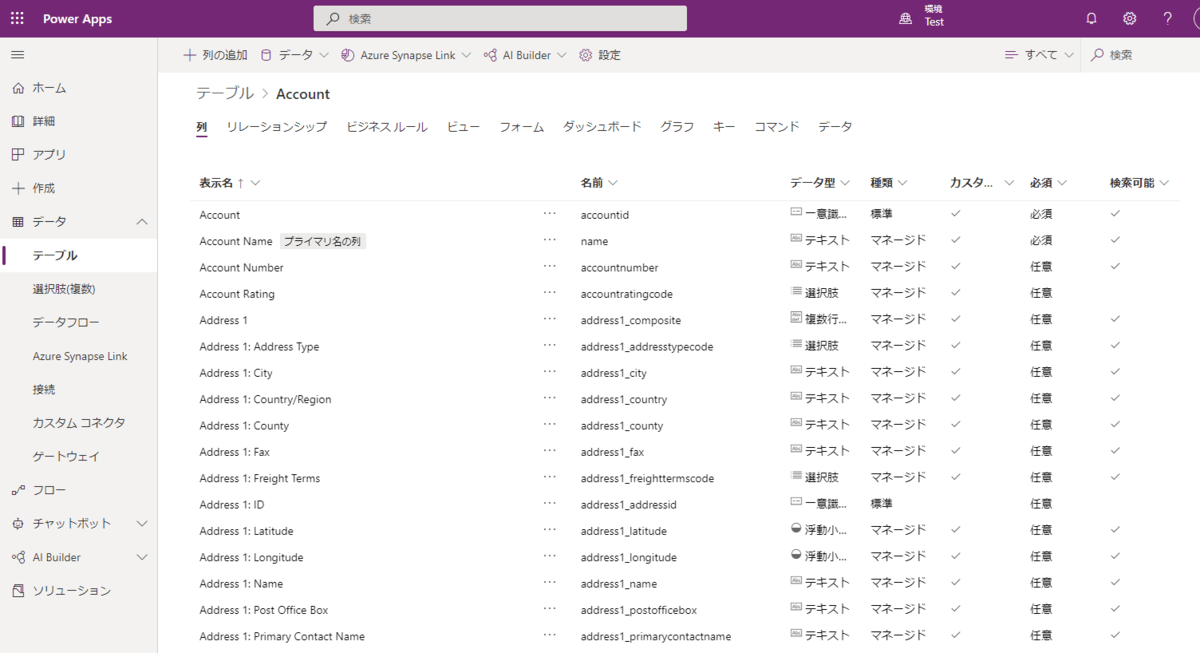Screen dimensions: 1200x653
Task: Open データ型 column header menu
Action: (x=820, y=183)
